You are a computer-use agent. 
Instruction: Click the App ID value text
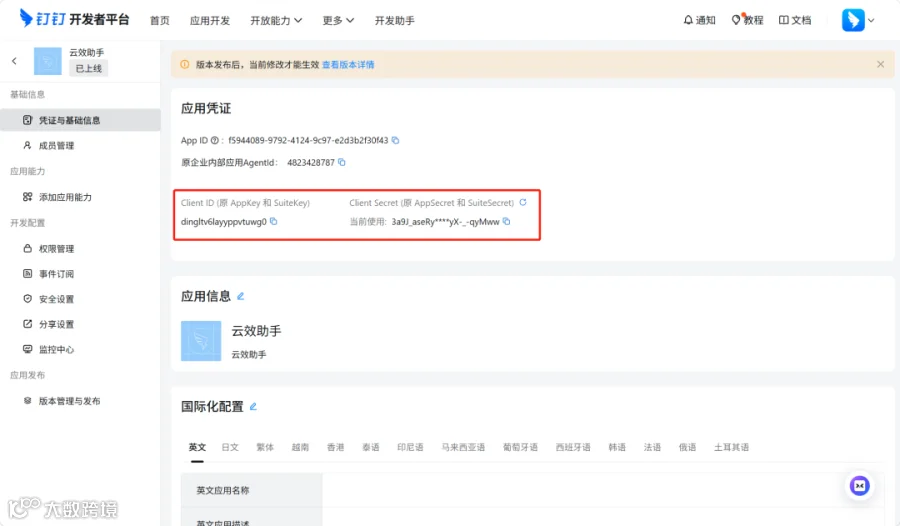point(308,140)
